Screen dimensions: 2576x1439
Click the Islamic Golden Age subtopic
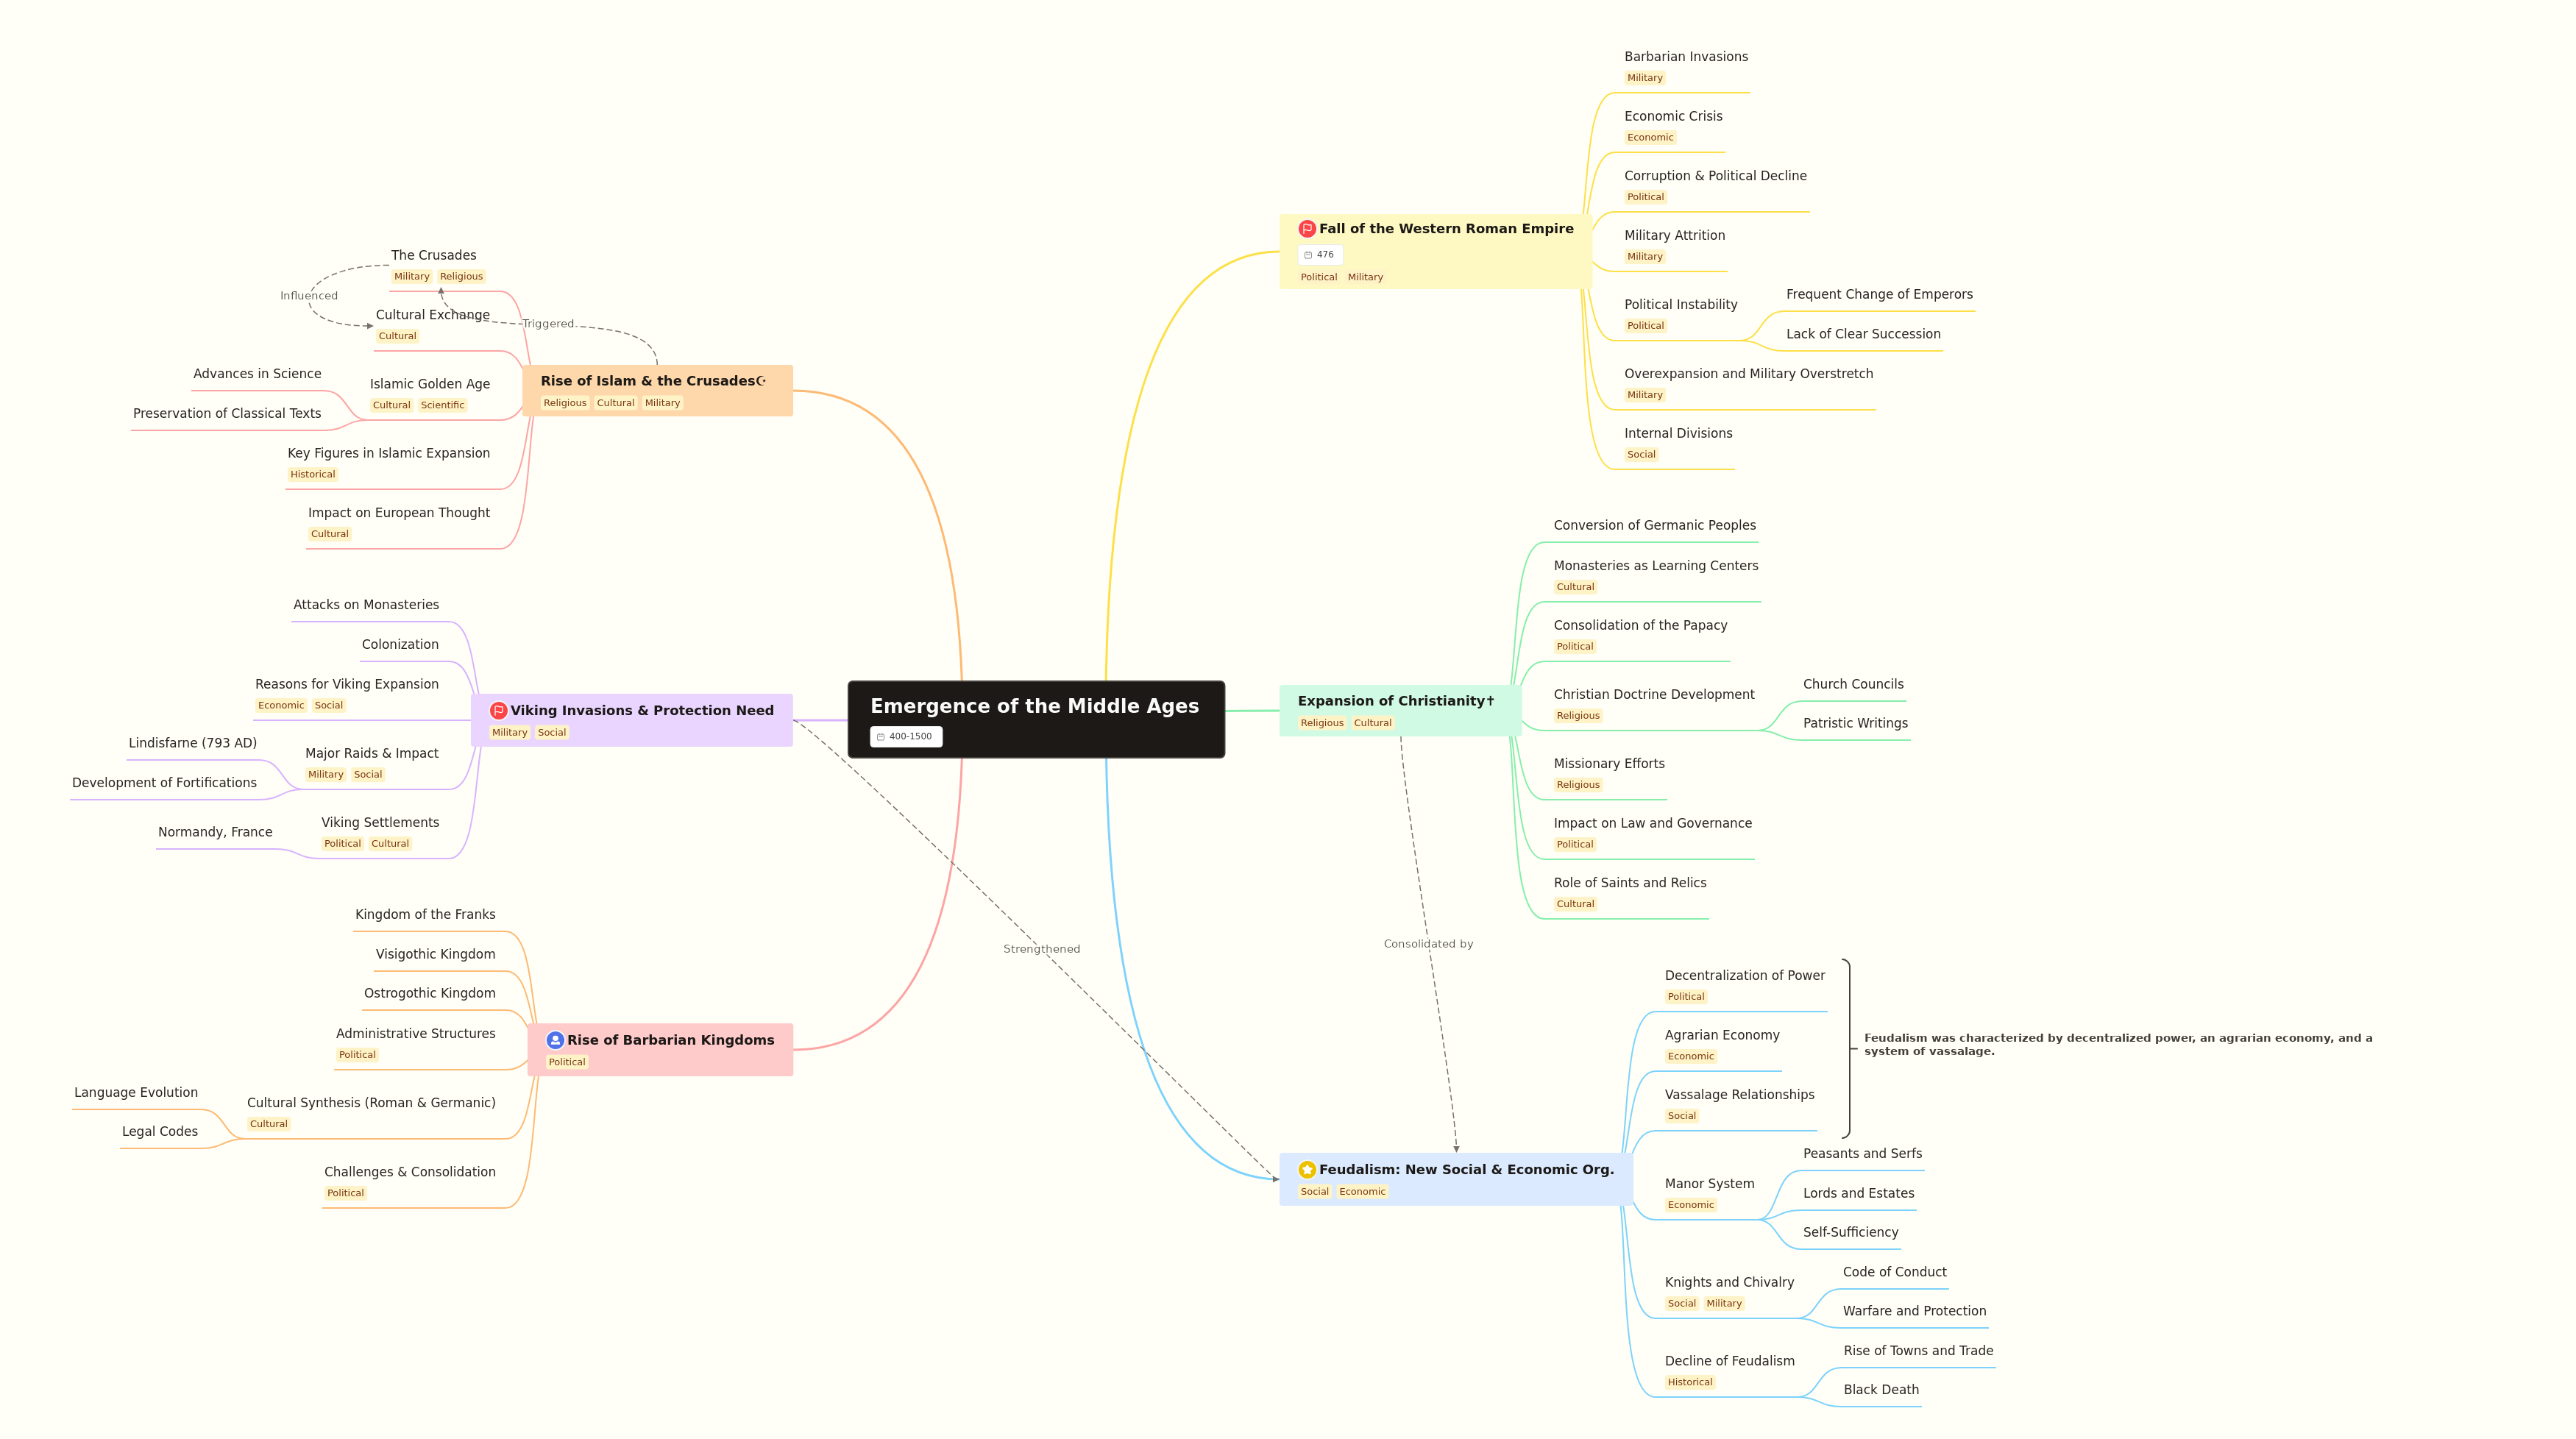pos(429,384)
